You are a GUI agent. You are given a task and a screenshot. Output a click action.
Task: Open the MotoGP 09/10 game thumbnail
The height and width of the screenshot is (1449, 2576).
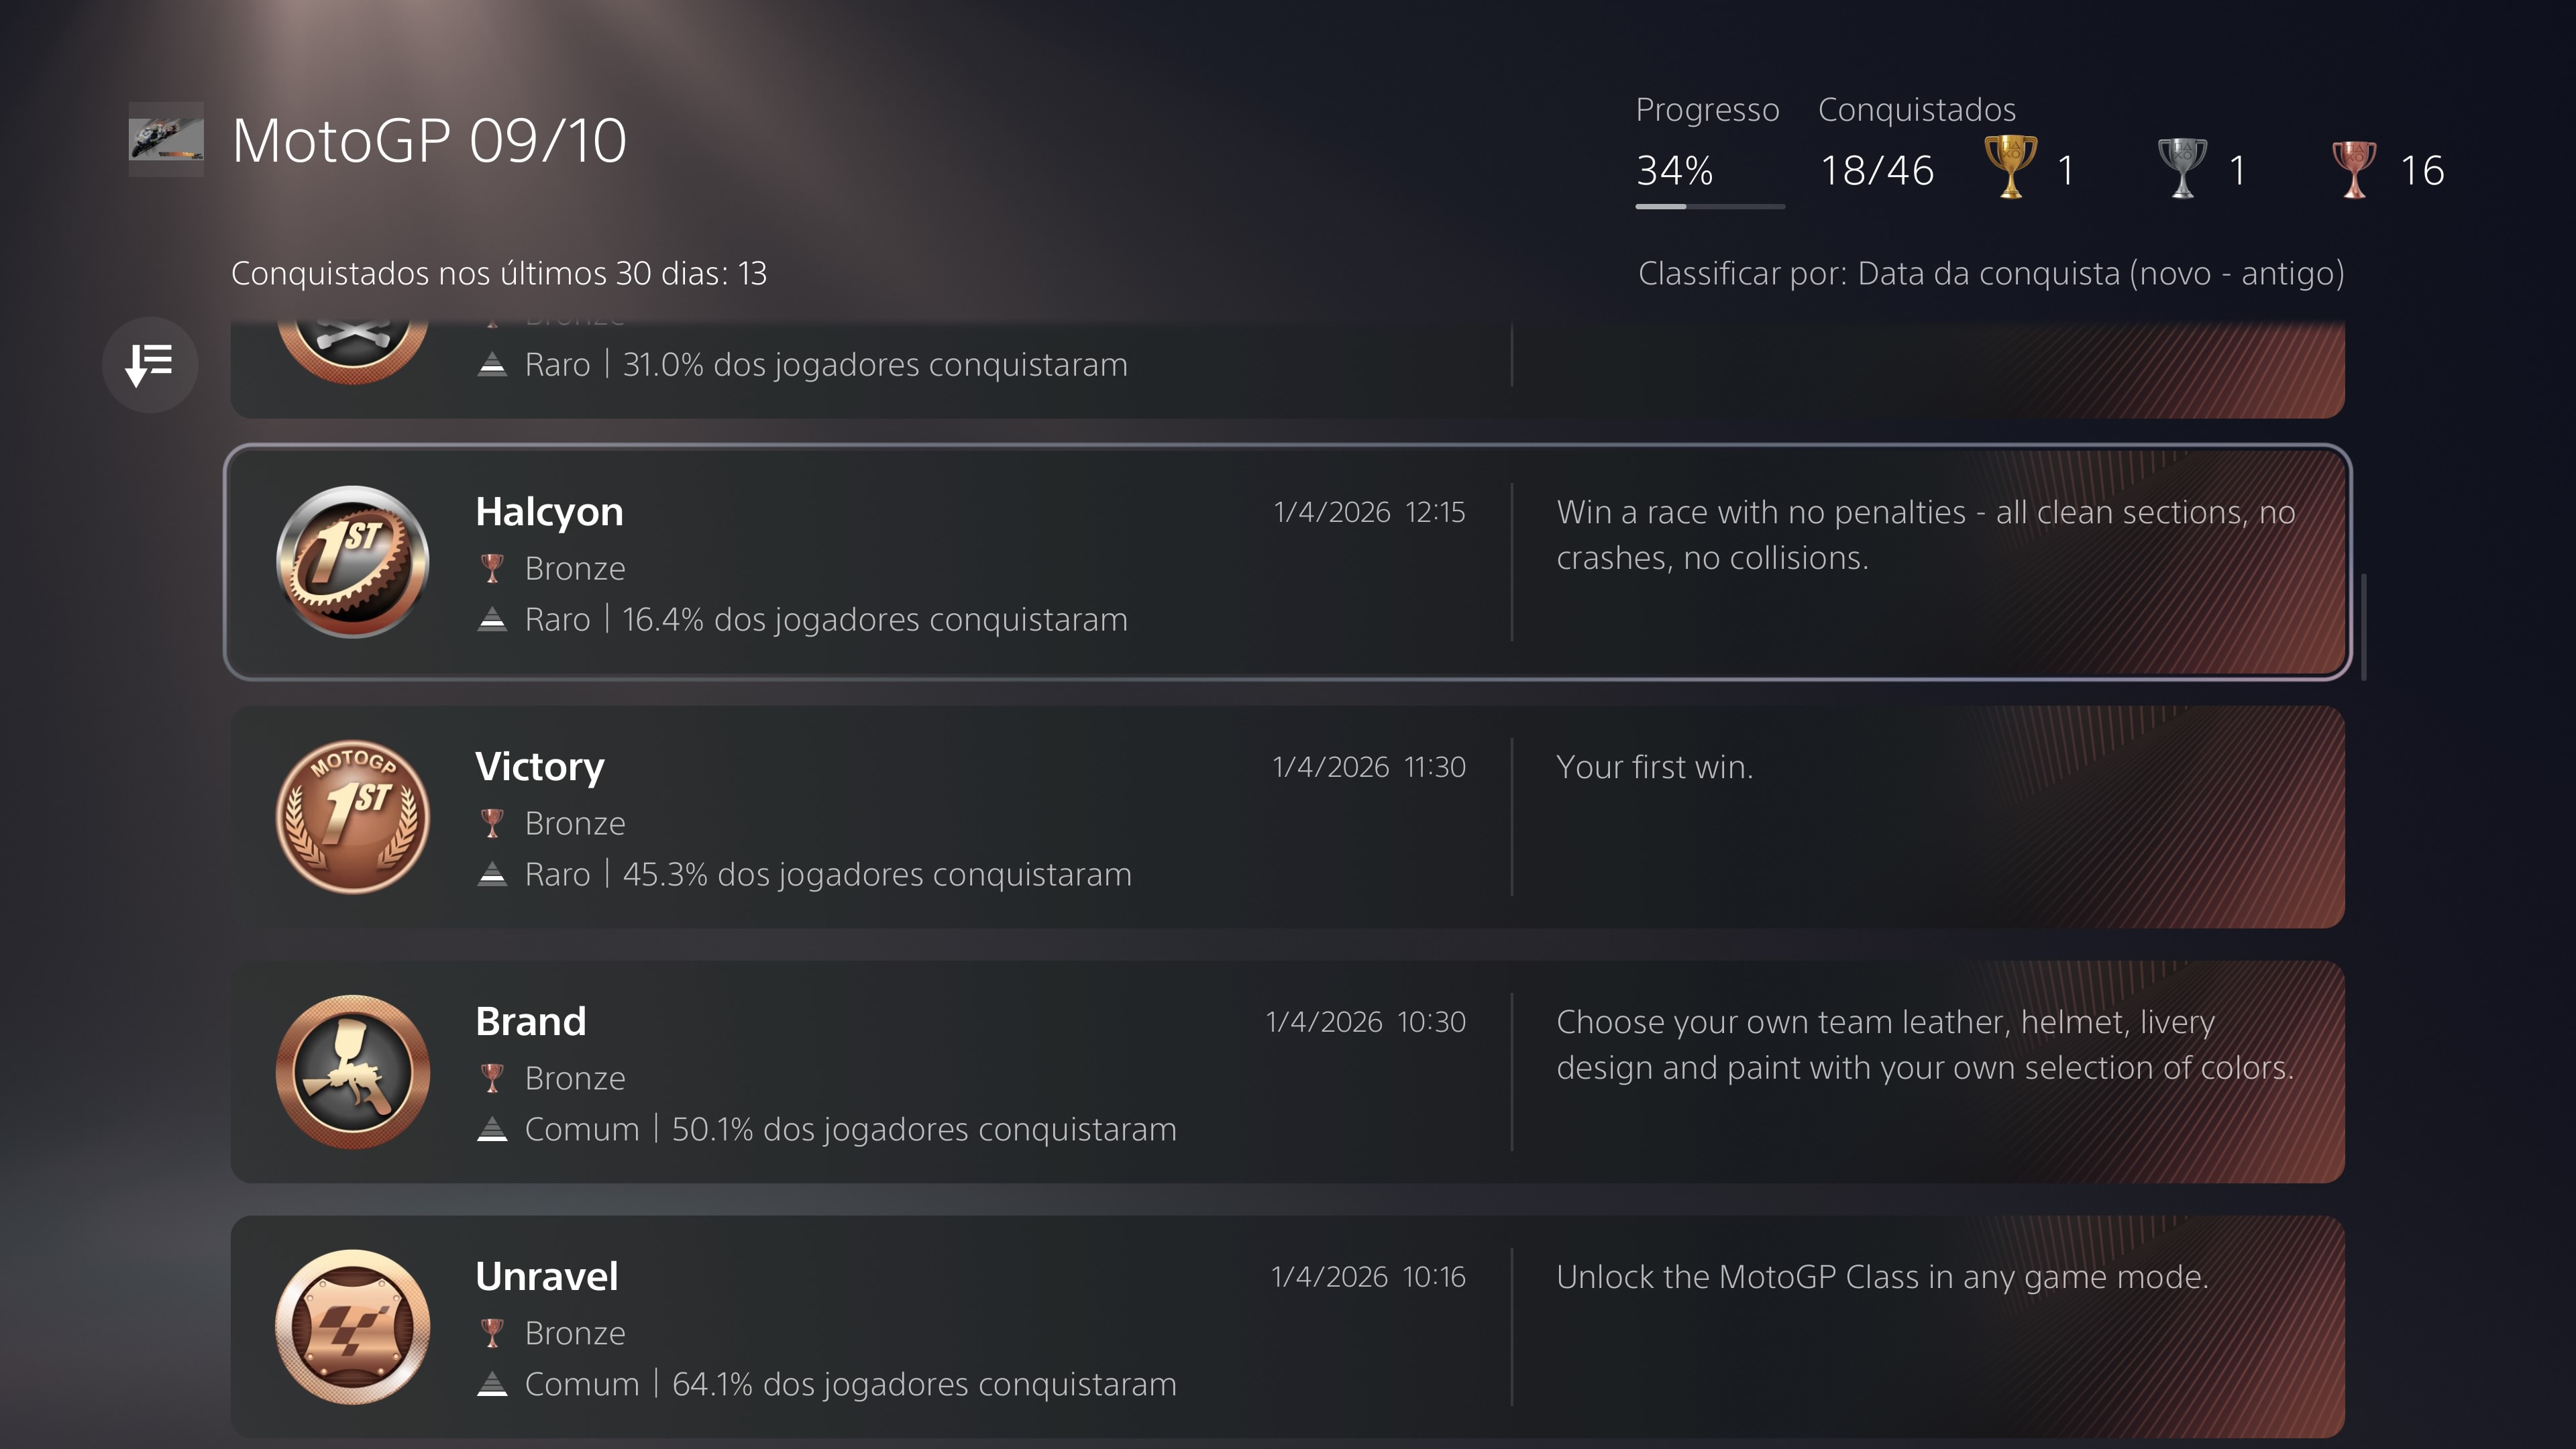(166, 139)
